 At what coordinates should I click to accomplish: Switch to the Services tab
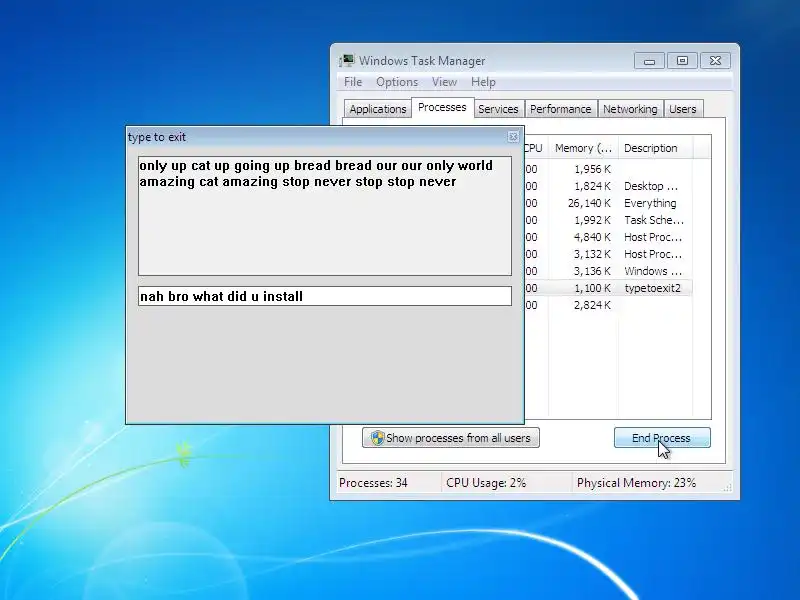498,109
